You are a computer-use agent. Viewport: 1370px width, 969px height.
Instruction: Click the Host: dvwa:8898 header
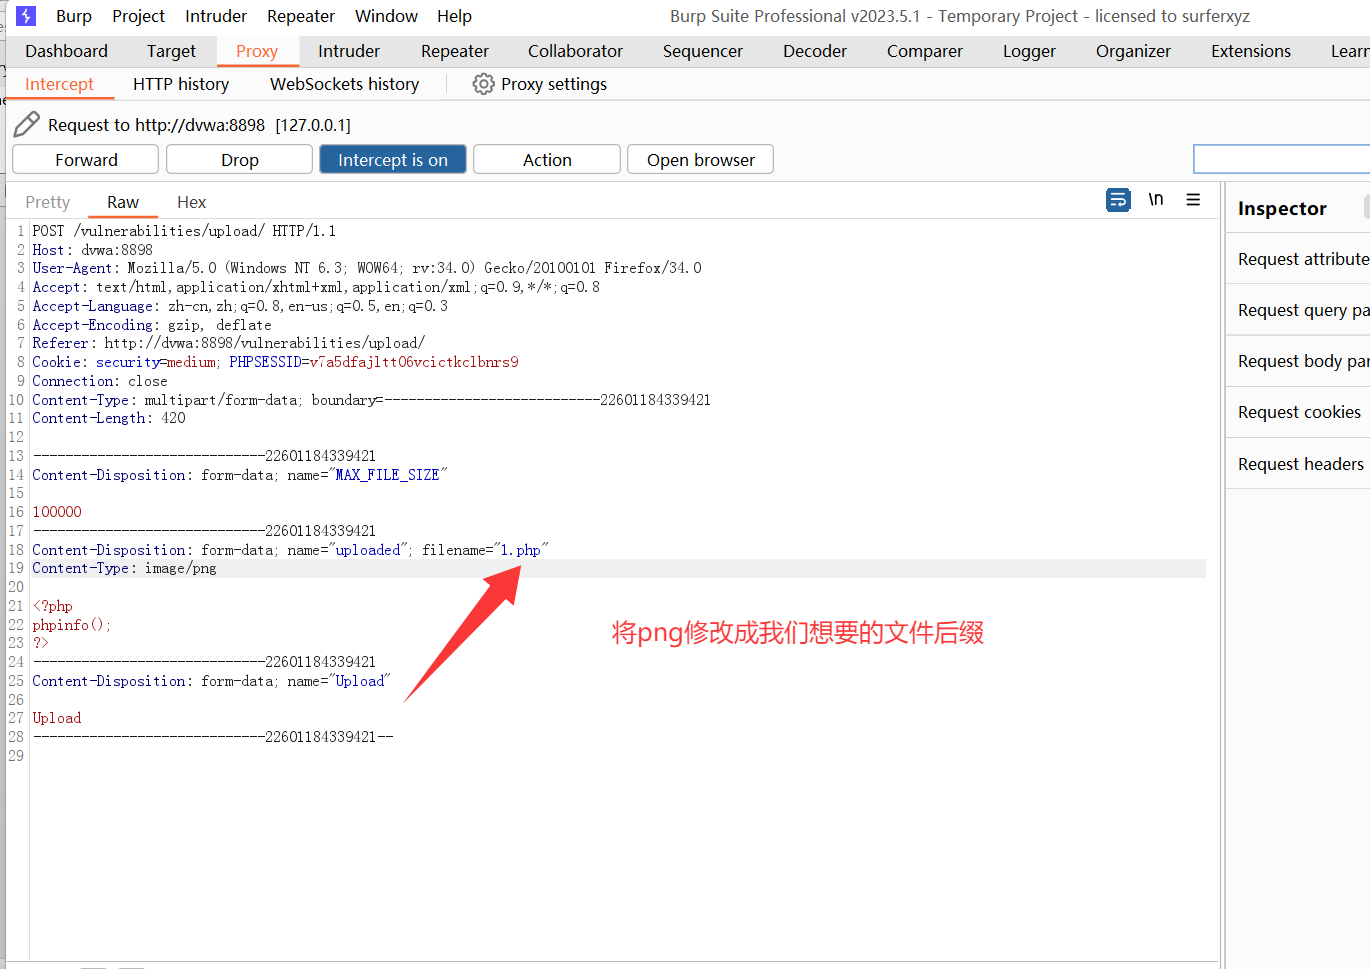92,250
